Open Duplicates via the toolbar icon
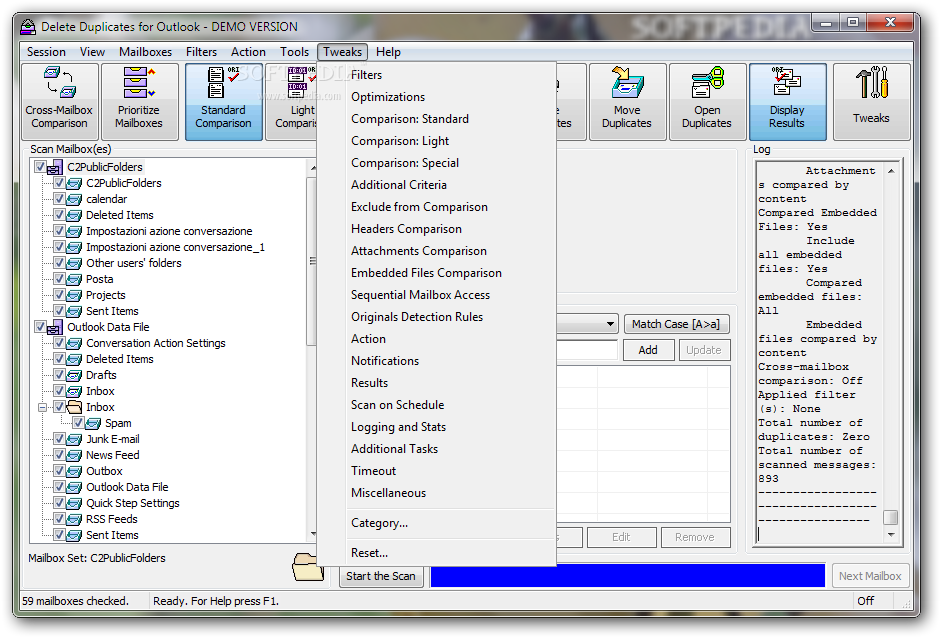Screen dimensions: 941x638 coord(707,102)
